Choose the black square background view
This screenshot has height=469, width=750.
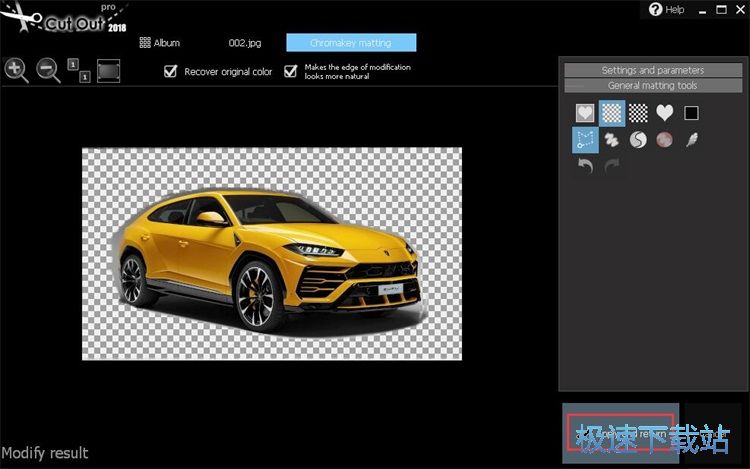coord(691,113)
